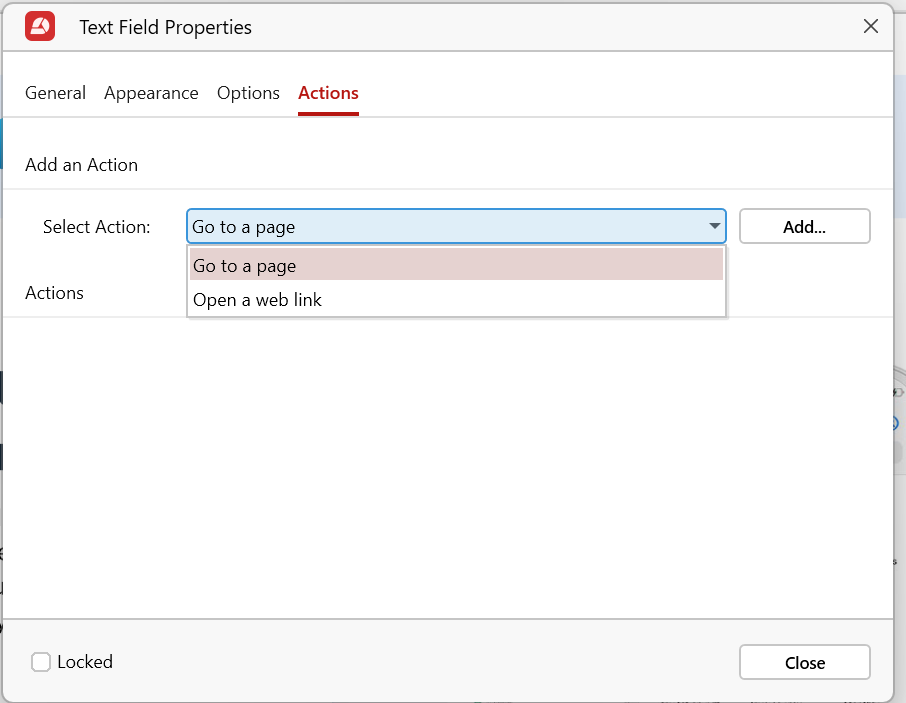Click the Close button at bottom right

(x=804, y=663)
